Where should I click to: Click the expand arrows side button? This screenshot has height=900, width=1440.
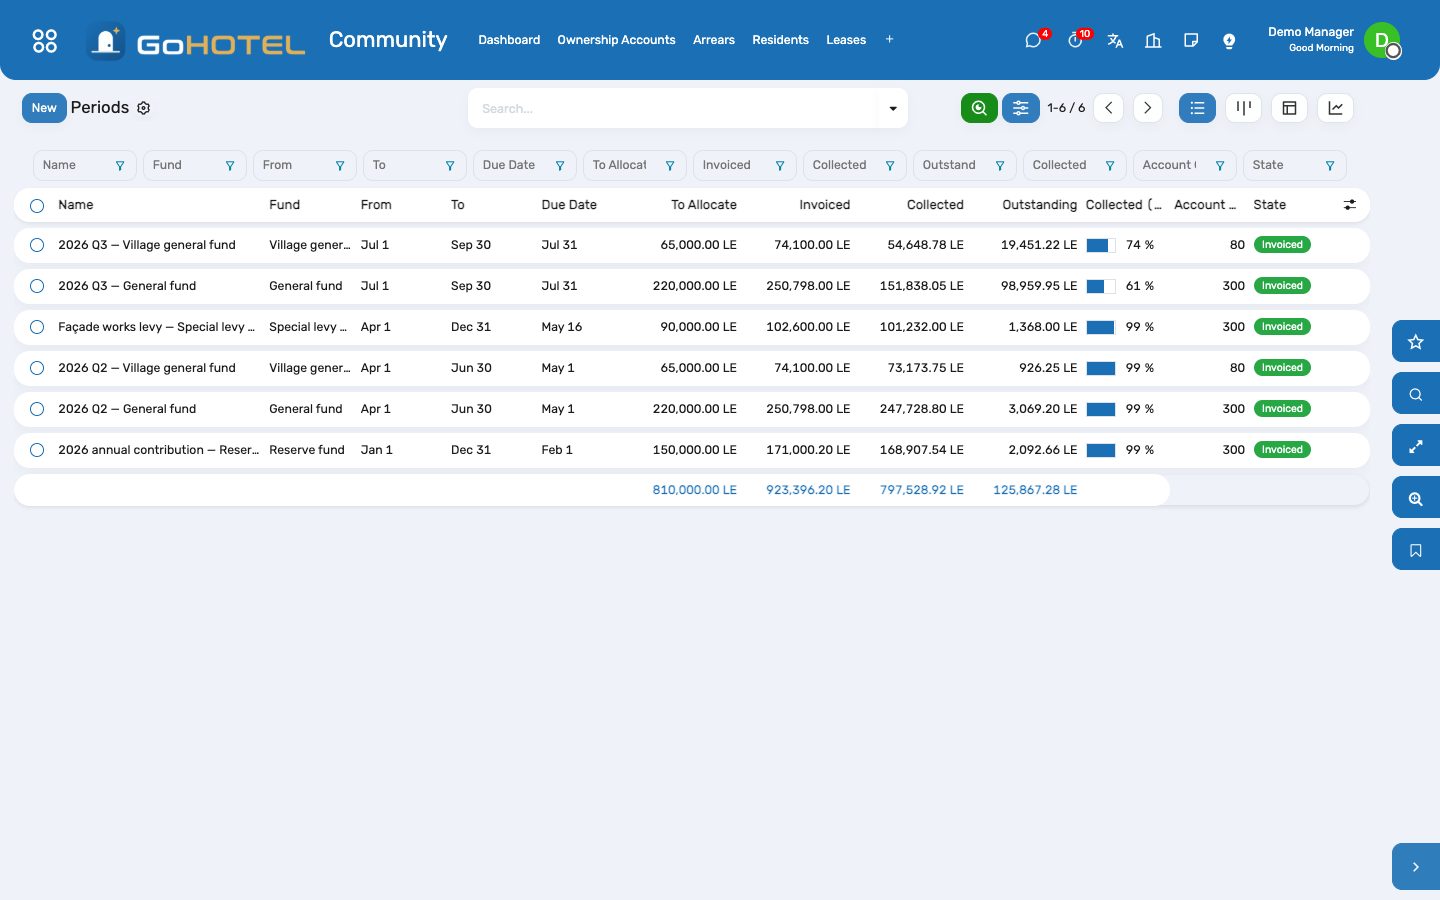[1416, 446]
